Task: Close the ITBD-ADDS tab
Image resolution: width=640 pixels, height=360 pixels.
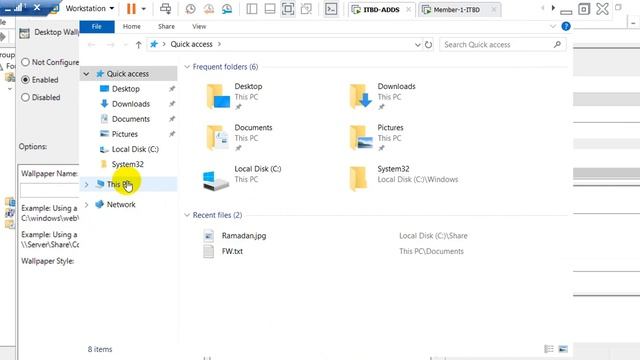Action: click(x=408, y=9)
